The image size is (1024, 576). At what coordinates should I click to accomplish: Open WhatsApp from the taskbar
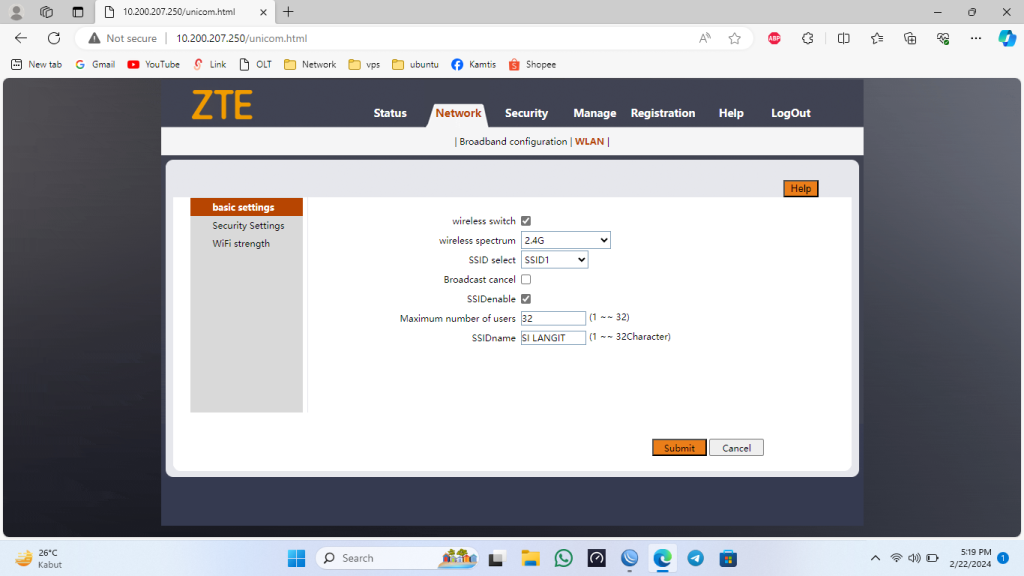(x=563, y=558)
